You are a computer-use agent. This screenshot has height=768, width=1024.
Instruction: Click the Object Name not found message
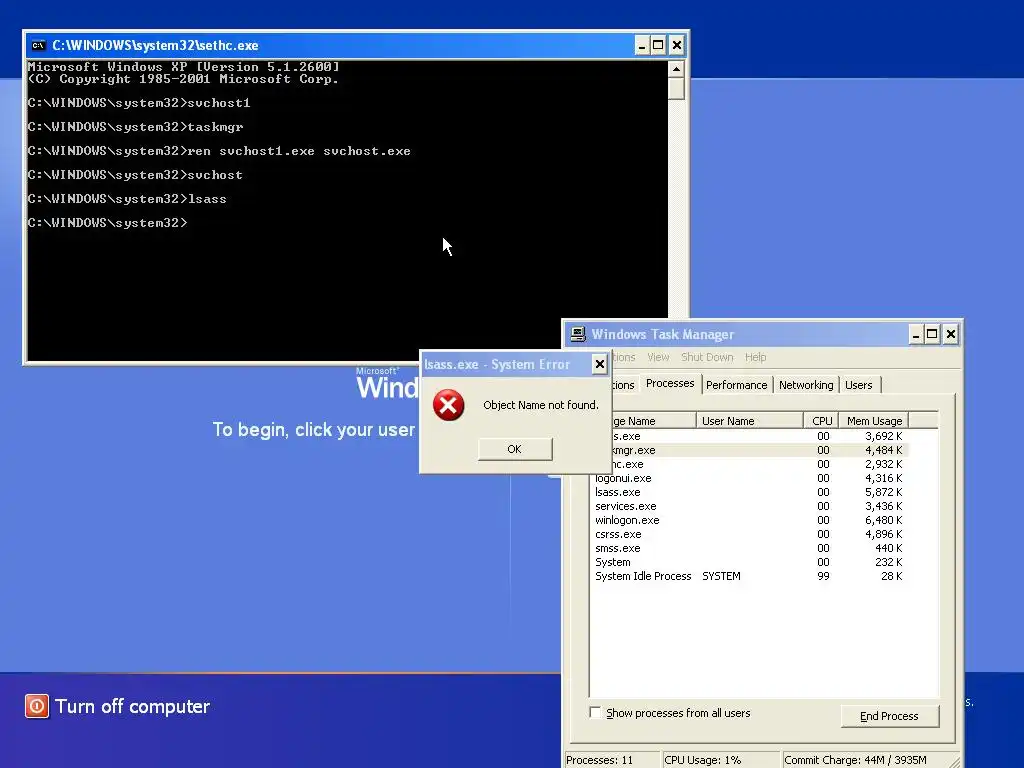pyautogui.click(x=541, y=405)
